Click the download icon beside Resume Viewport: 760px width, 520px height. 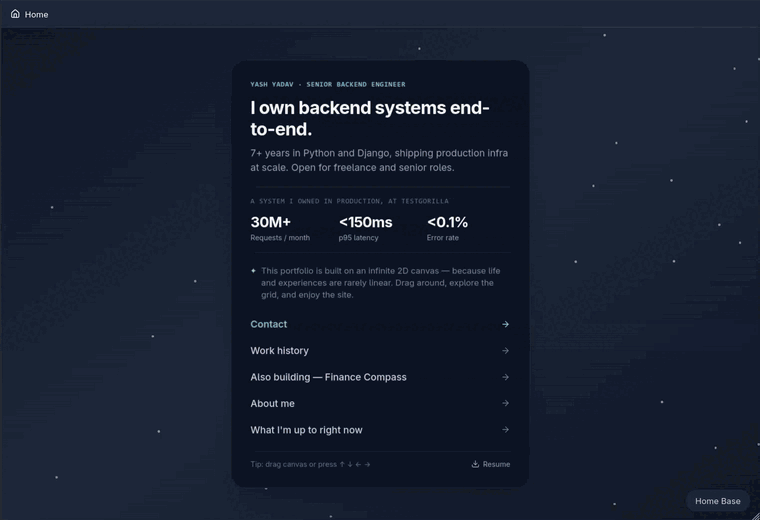475,464
